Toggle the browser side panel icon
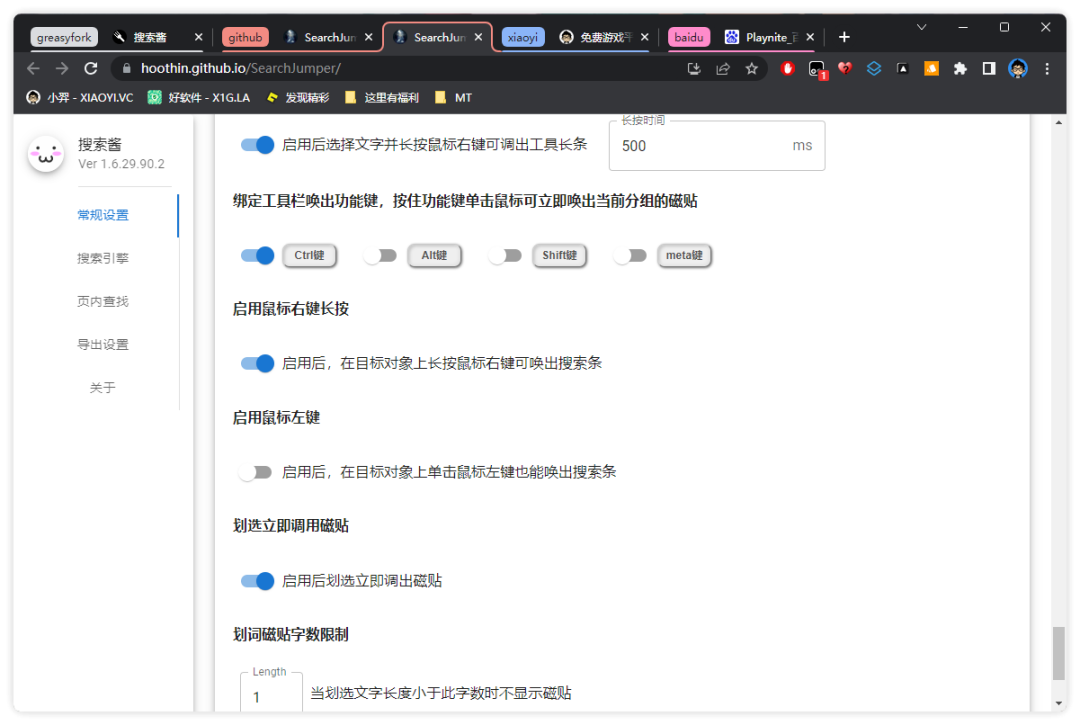Image resolution: width=1080 pixels, height=725 pixels. (989, 68)
